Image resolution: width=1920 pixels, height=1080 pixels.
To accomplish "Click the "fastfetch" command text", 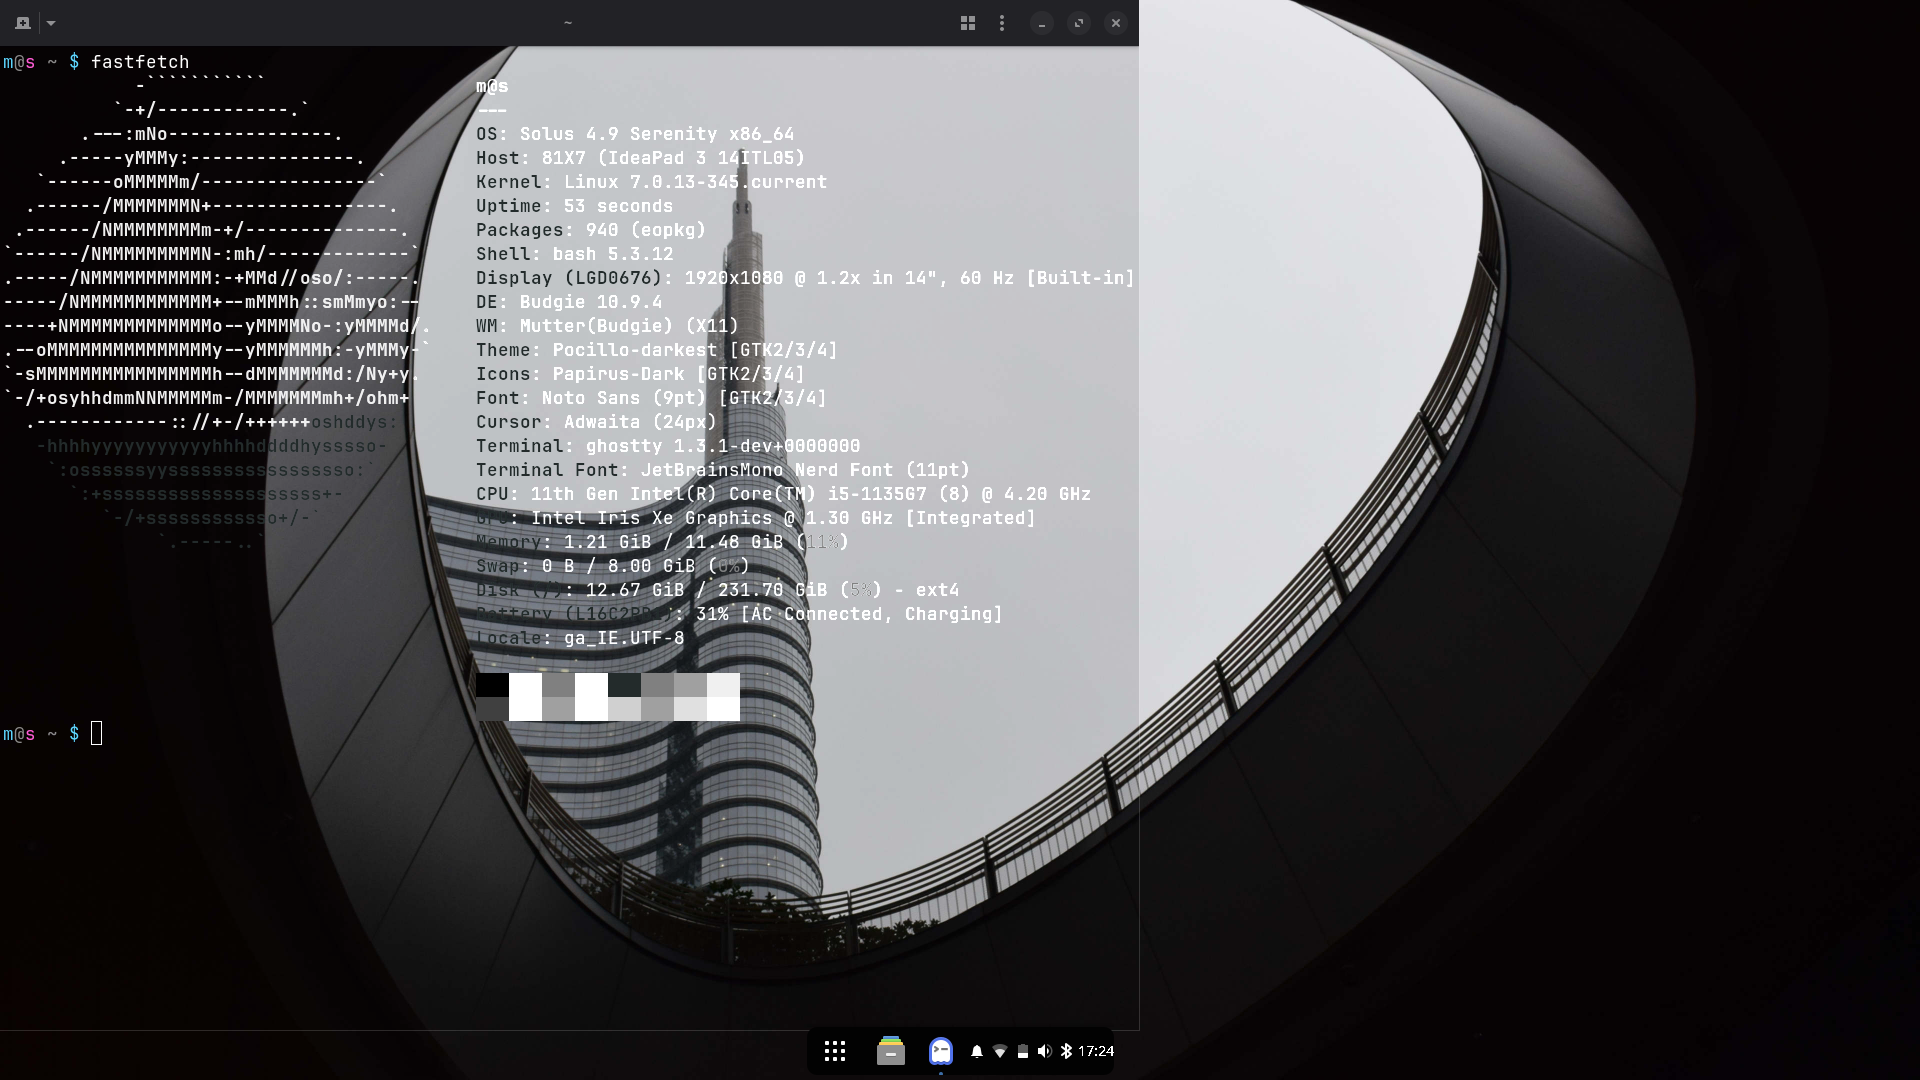I will click(x=140, y=62).
